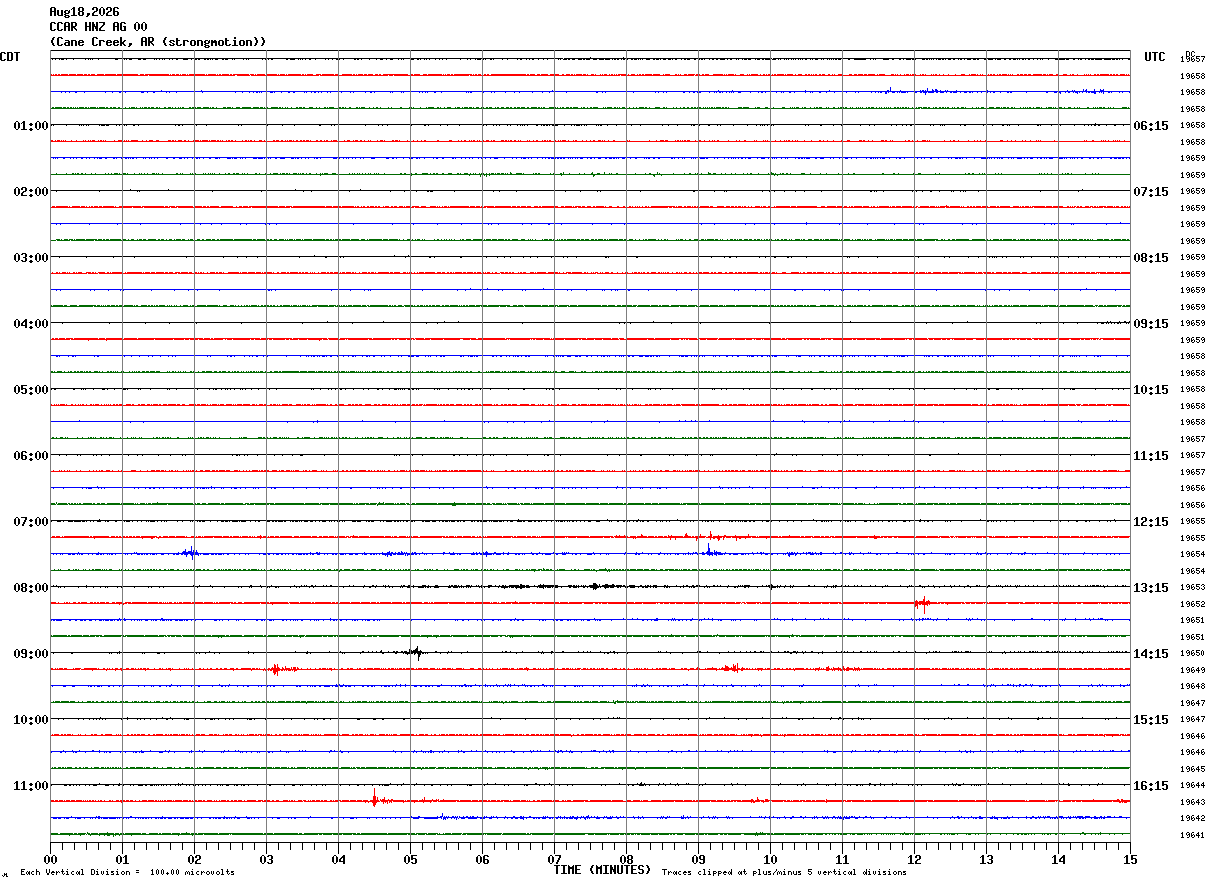Select the 08:00 CDT time label
Screen dimensions: 1210x886
pyautogui.click(x=31, y=587)
